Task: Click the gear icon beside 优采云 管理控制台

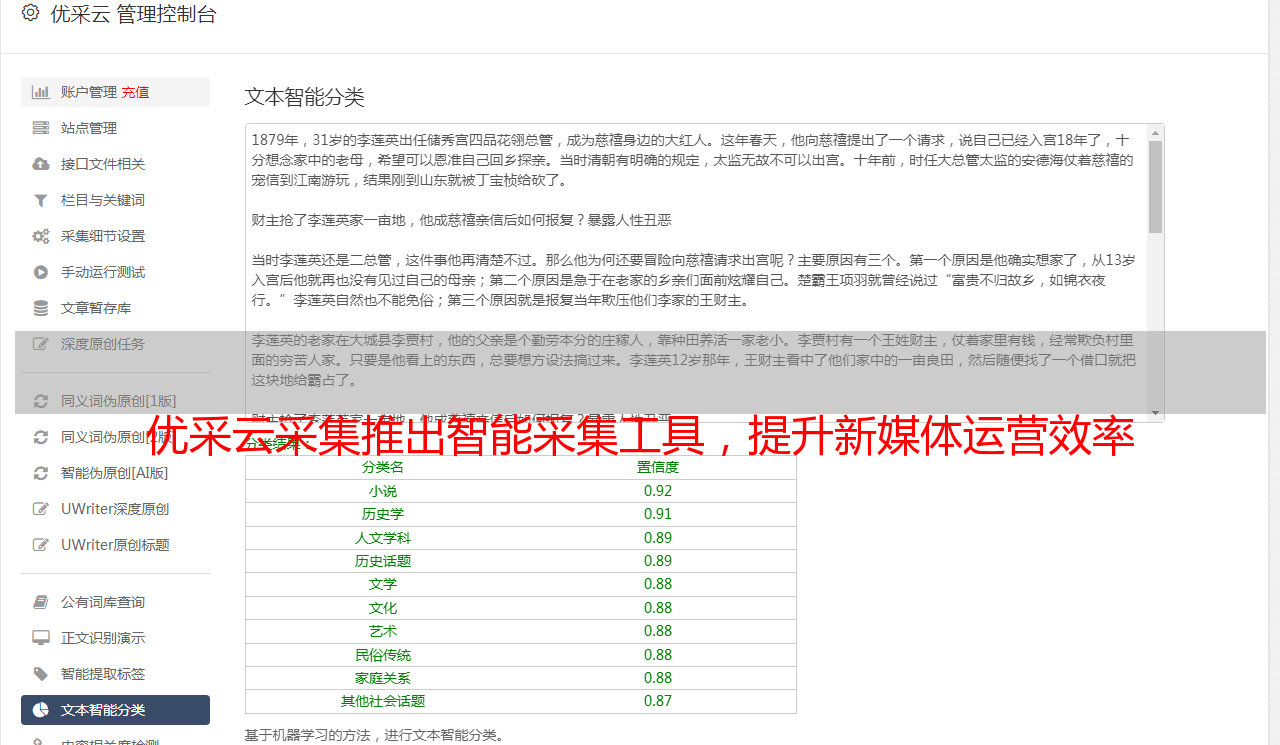Action: click(30, 13)
